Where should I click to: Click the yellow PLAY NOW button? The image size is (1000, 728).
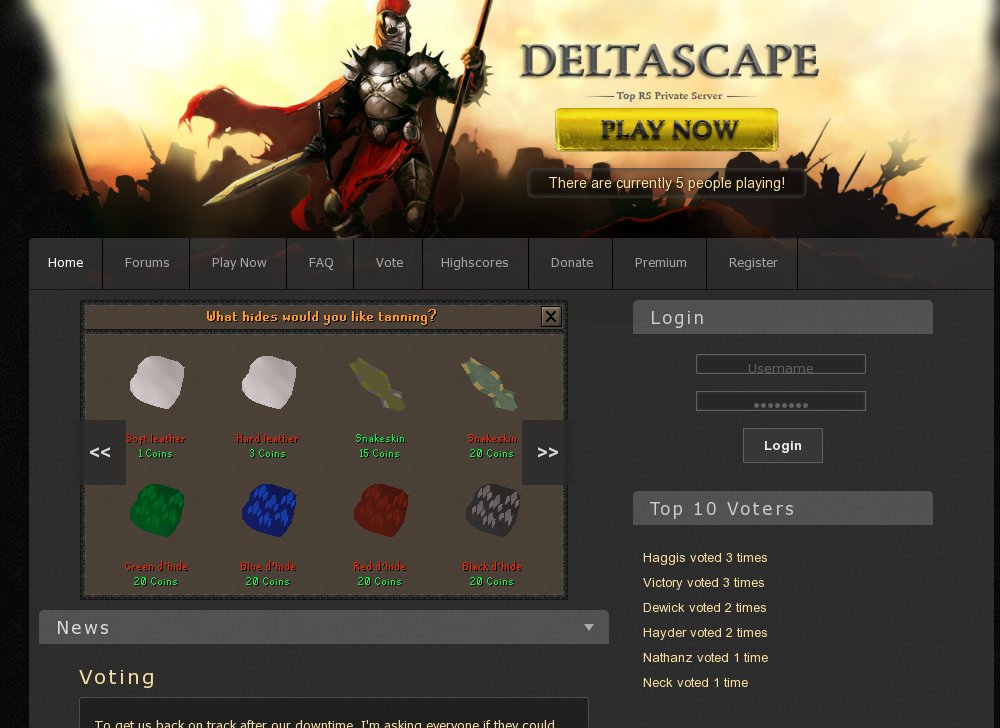666,129
